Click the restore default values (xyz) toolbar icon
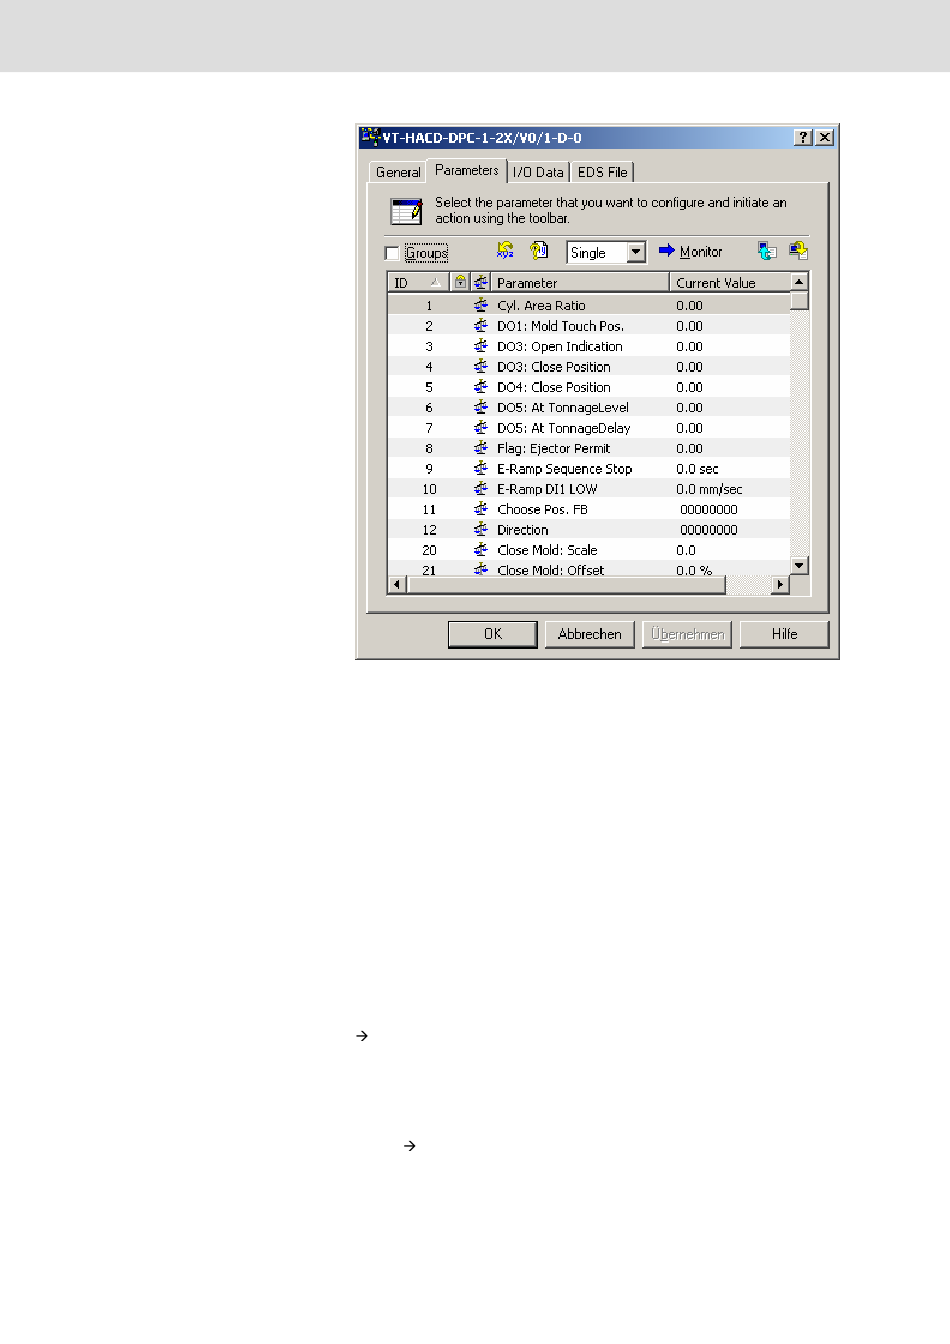This screenshot has width=950, height=1344. pyautogui.click(x=506, y=251)
